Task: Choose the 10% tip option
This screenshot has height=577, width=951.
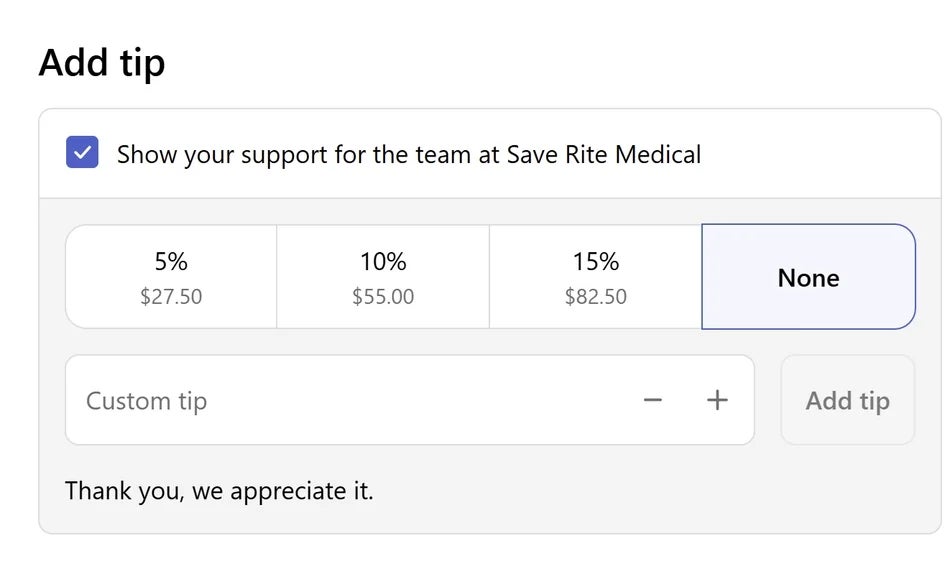Action: point(383,277)
